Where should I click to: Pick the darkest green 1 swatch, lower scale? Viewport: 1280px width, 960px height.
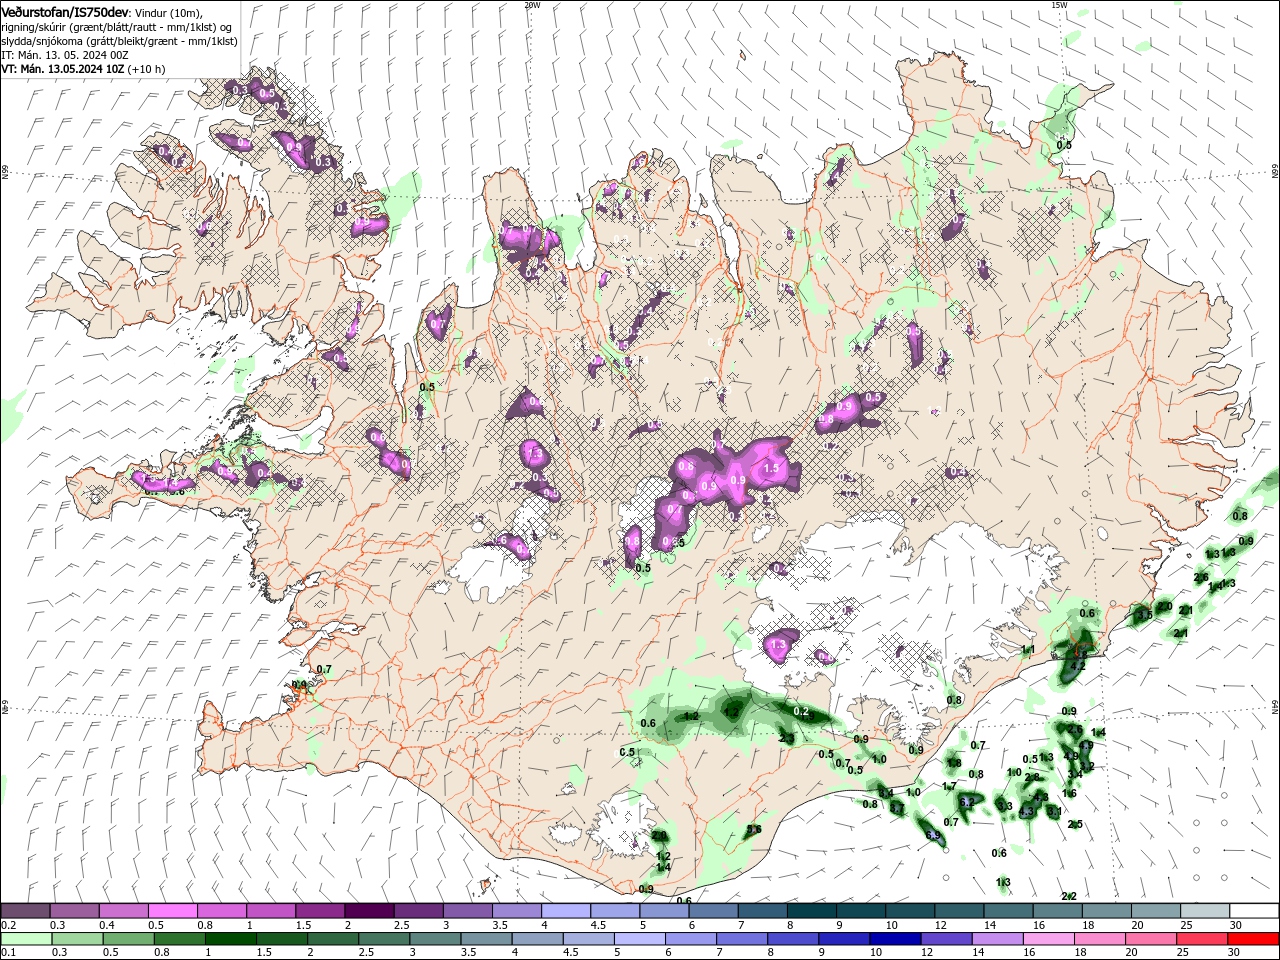point(231,939)
